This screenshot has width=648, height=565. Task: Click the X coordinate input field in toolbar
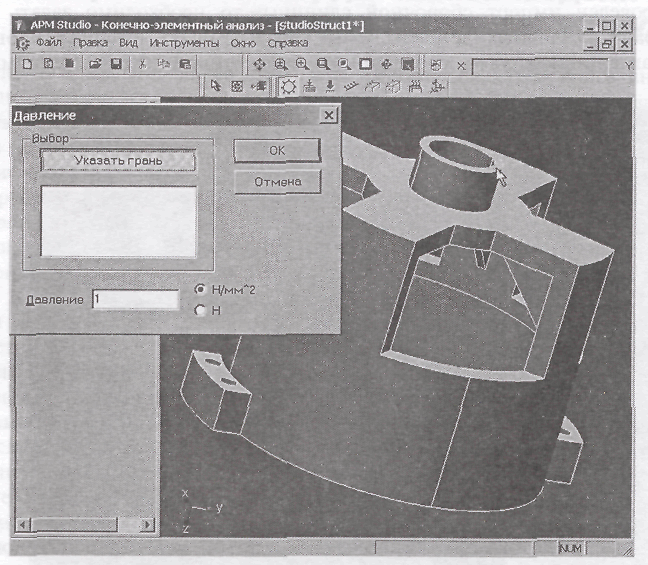[540, 67]
